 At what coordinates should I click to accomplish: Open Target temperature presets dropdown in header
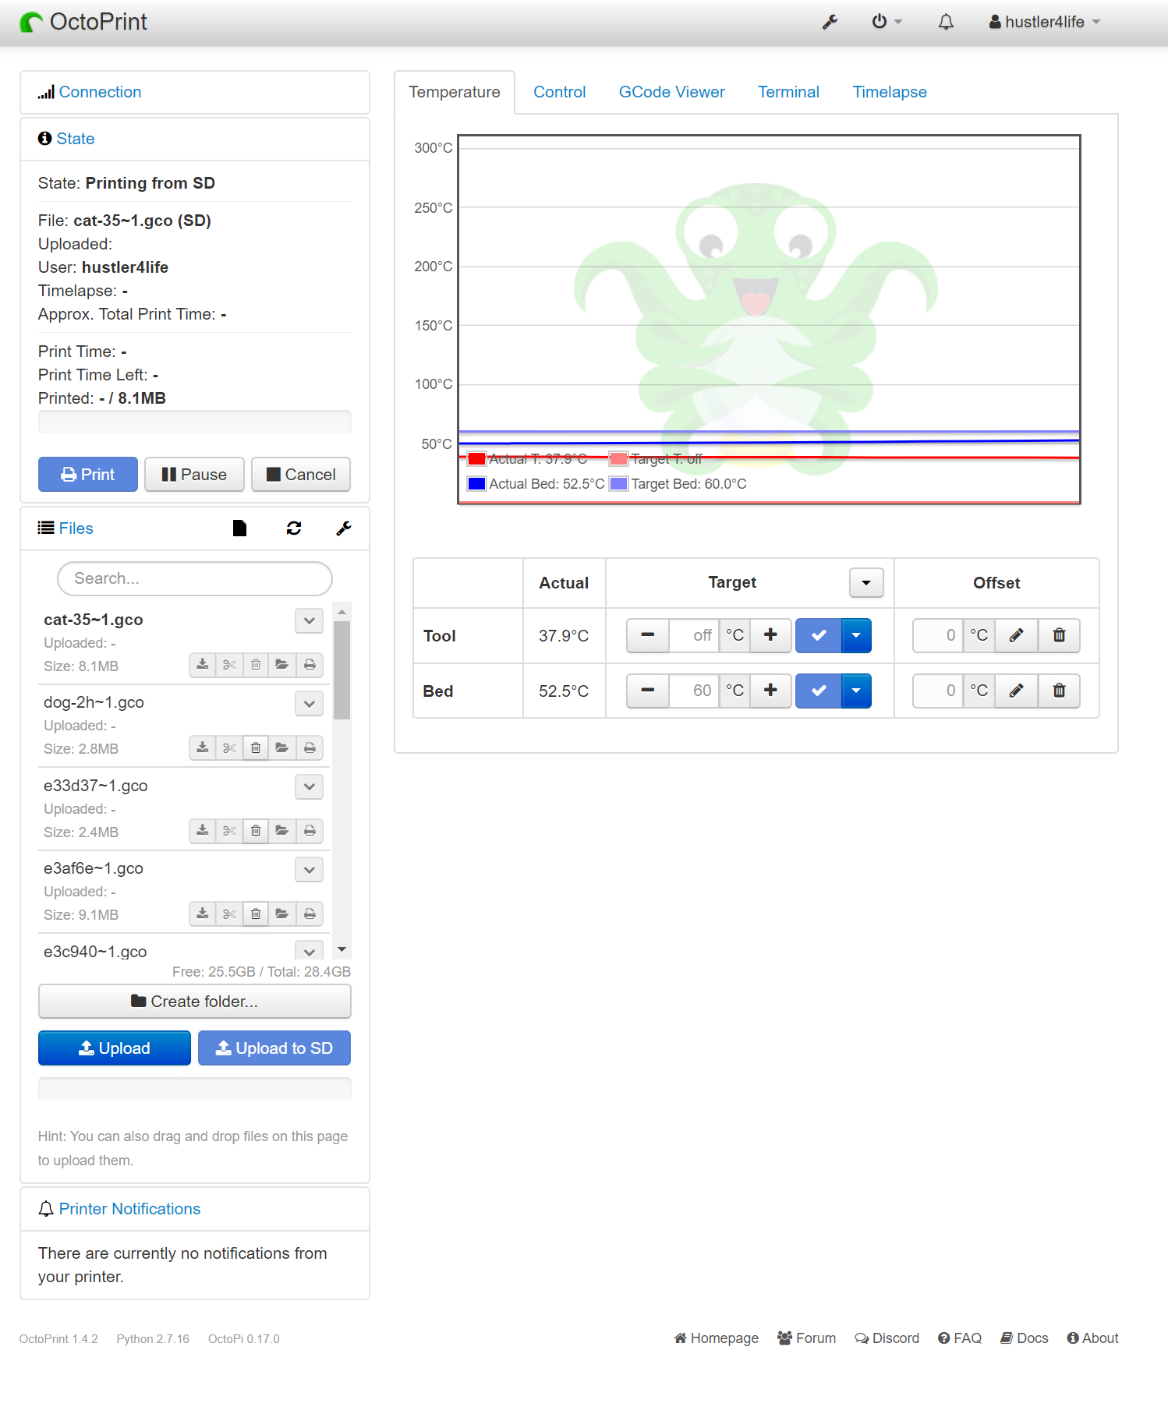pos(866,583)
